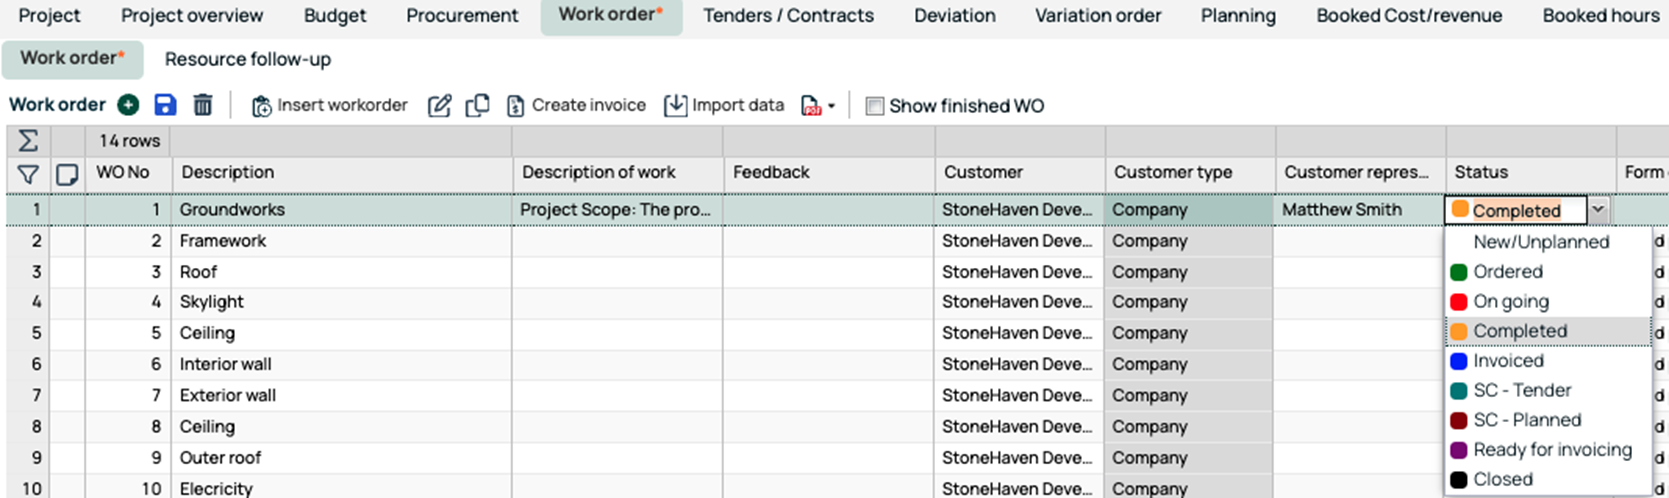Viewport: 1669px width, 498px height.
Task: Click the green add work order icon
Action: click(128, 105)
